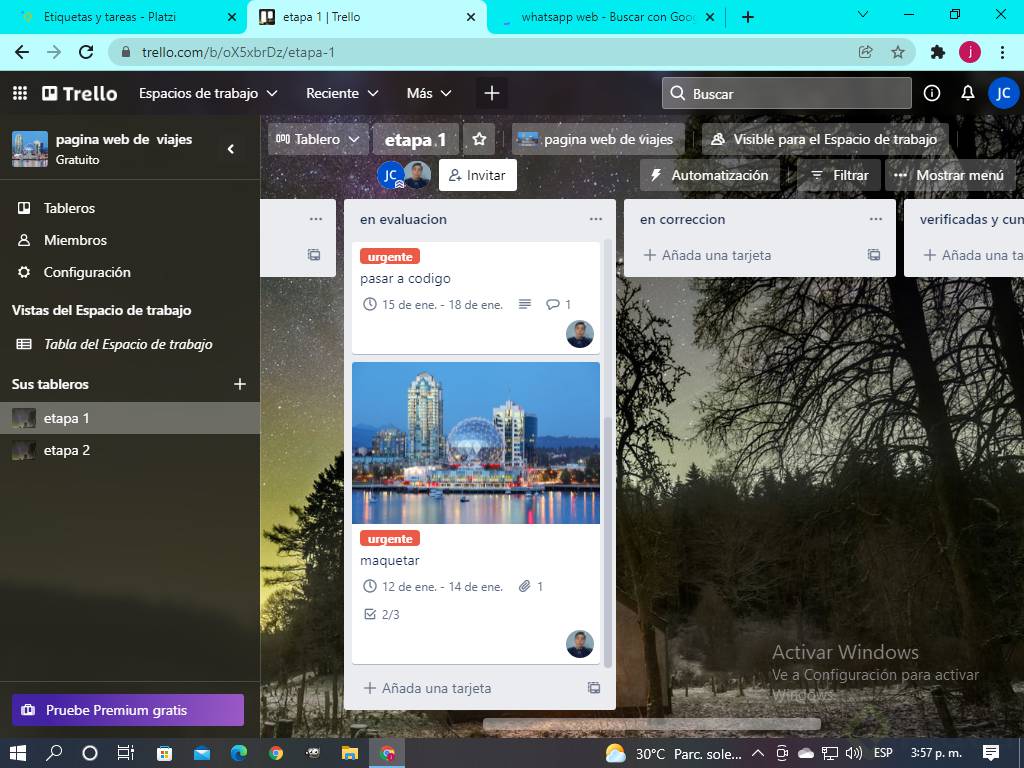
Task: Bookmark the page with the address bar star
Action: 898,52
